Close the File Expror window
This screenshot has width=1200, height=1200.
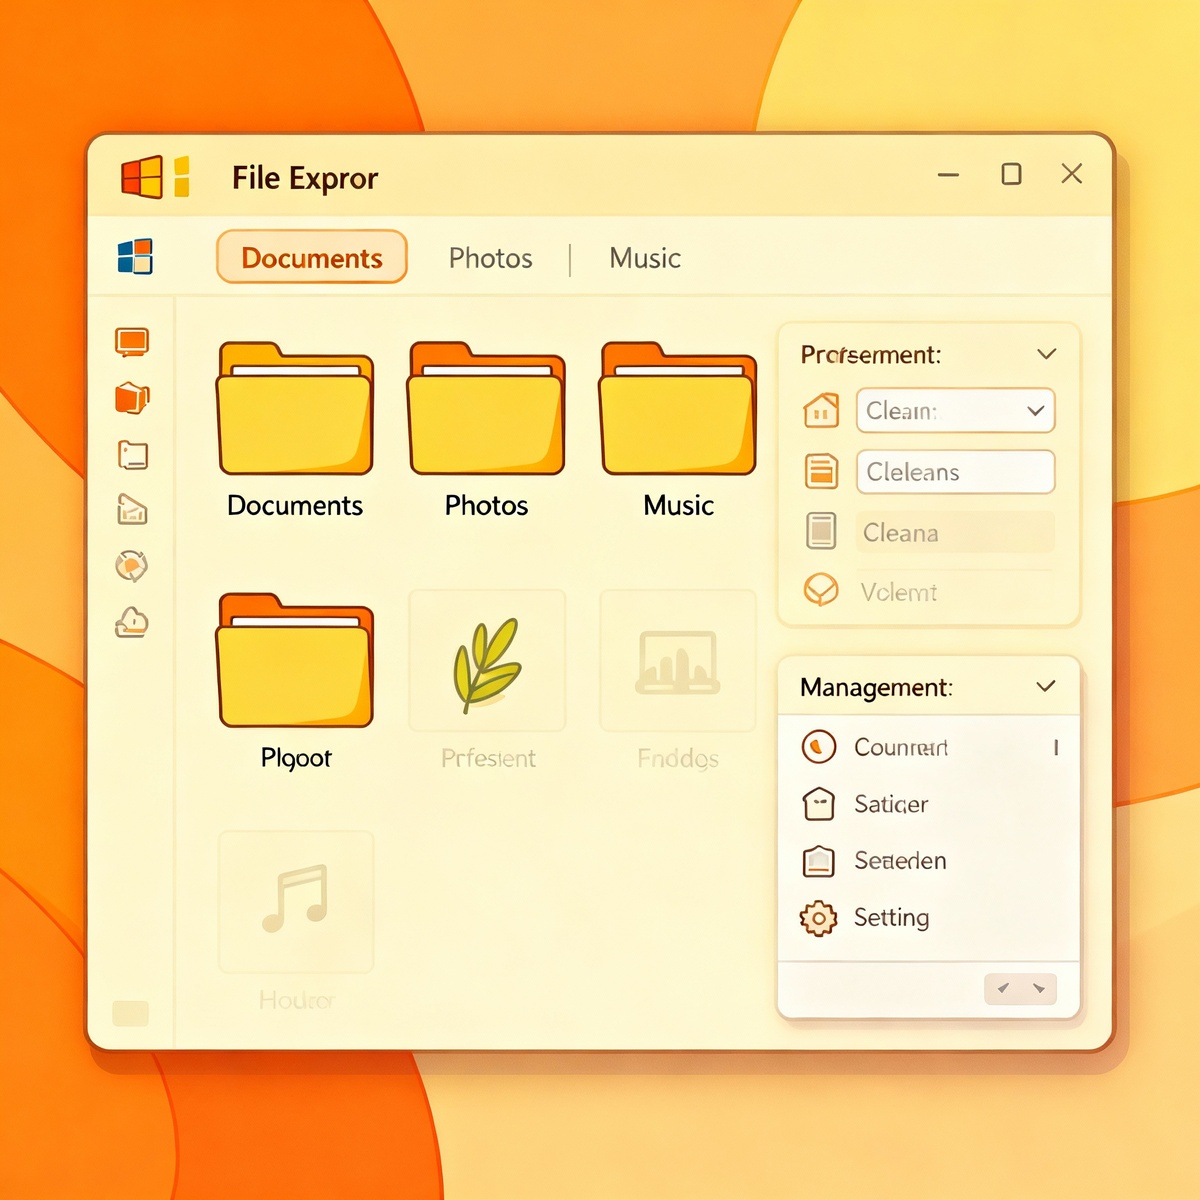(x=1072, y=174)
